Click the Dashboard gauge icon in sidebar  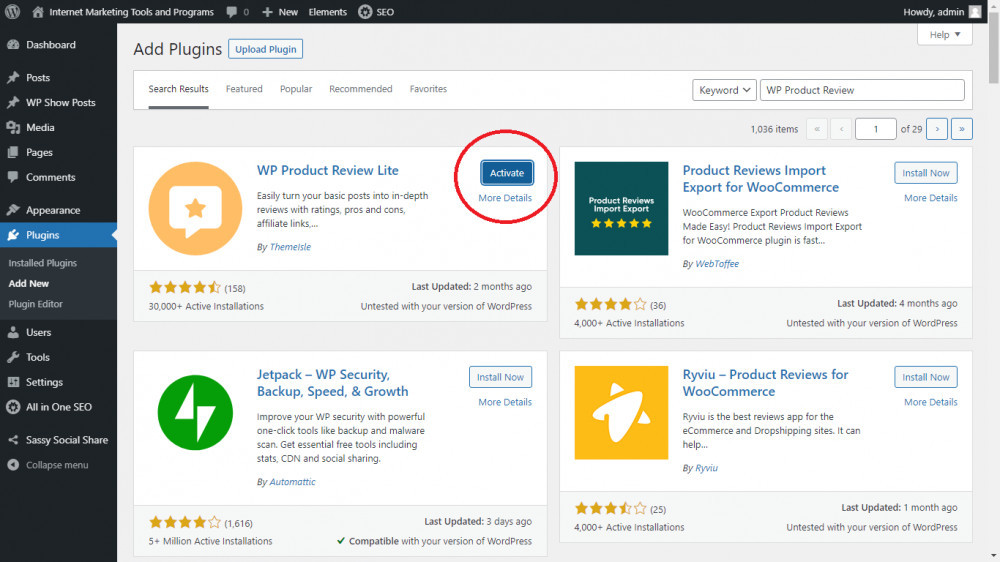point(13,45)
